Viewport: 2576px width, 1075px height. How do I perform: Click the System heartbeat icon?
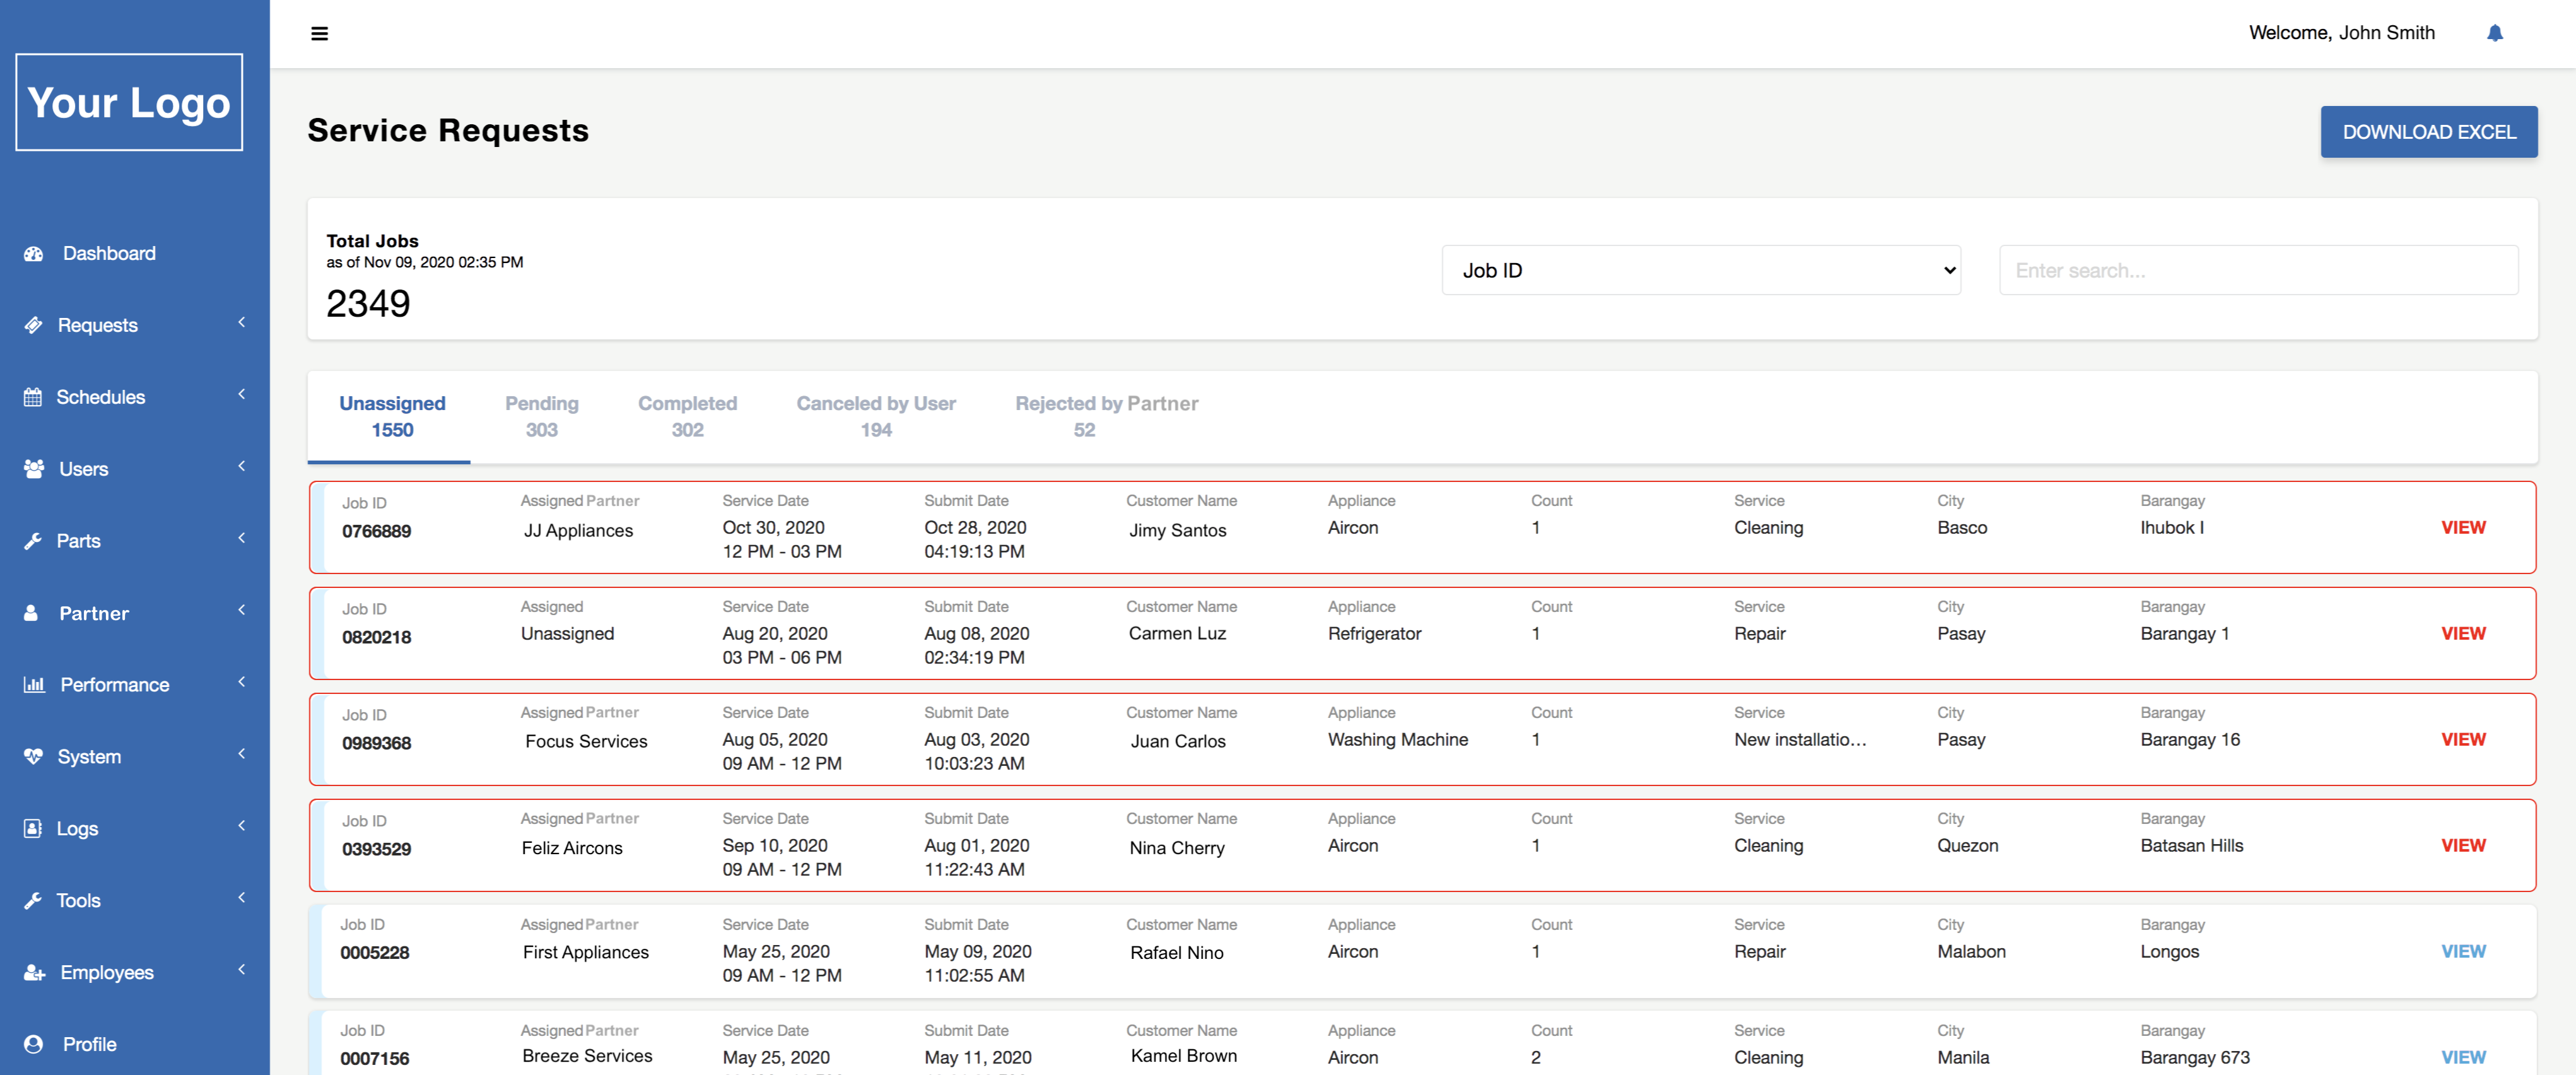pyautogui.click(x=33, y=757)
